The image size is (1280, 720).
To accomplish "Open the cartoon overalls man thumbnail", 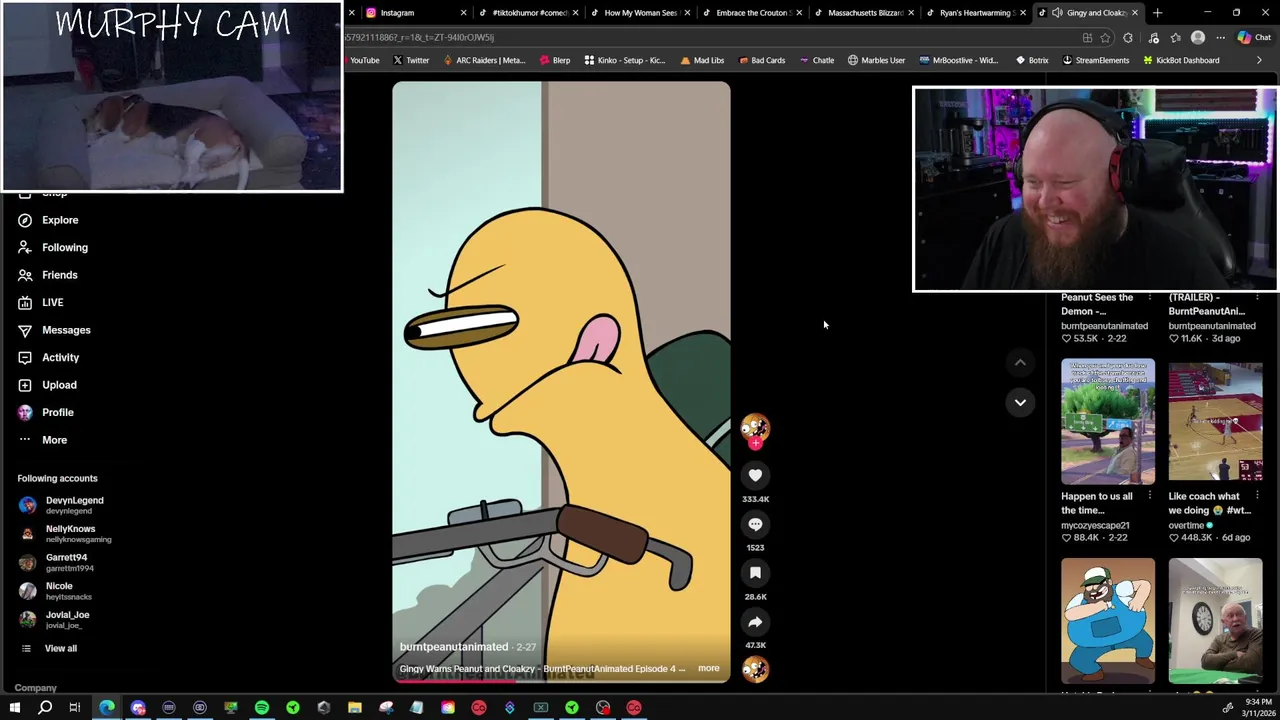I will tap(1108, 621).
